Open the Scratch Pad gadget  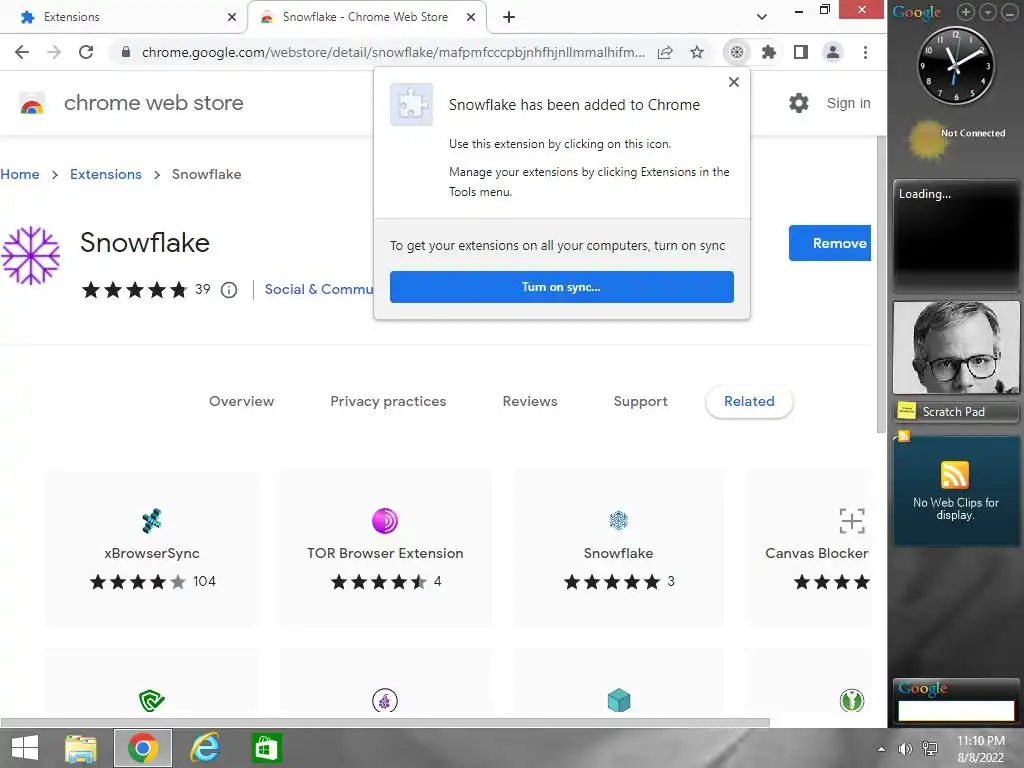click(x=956, y=411)
